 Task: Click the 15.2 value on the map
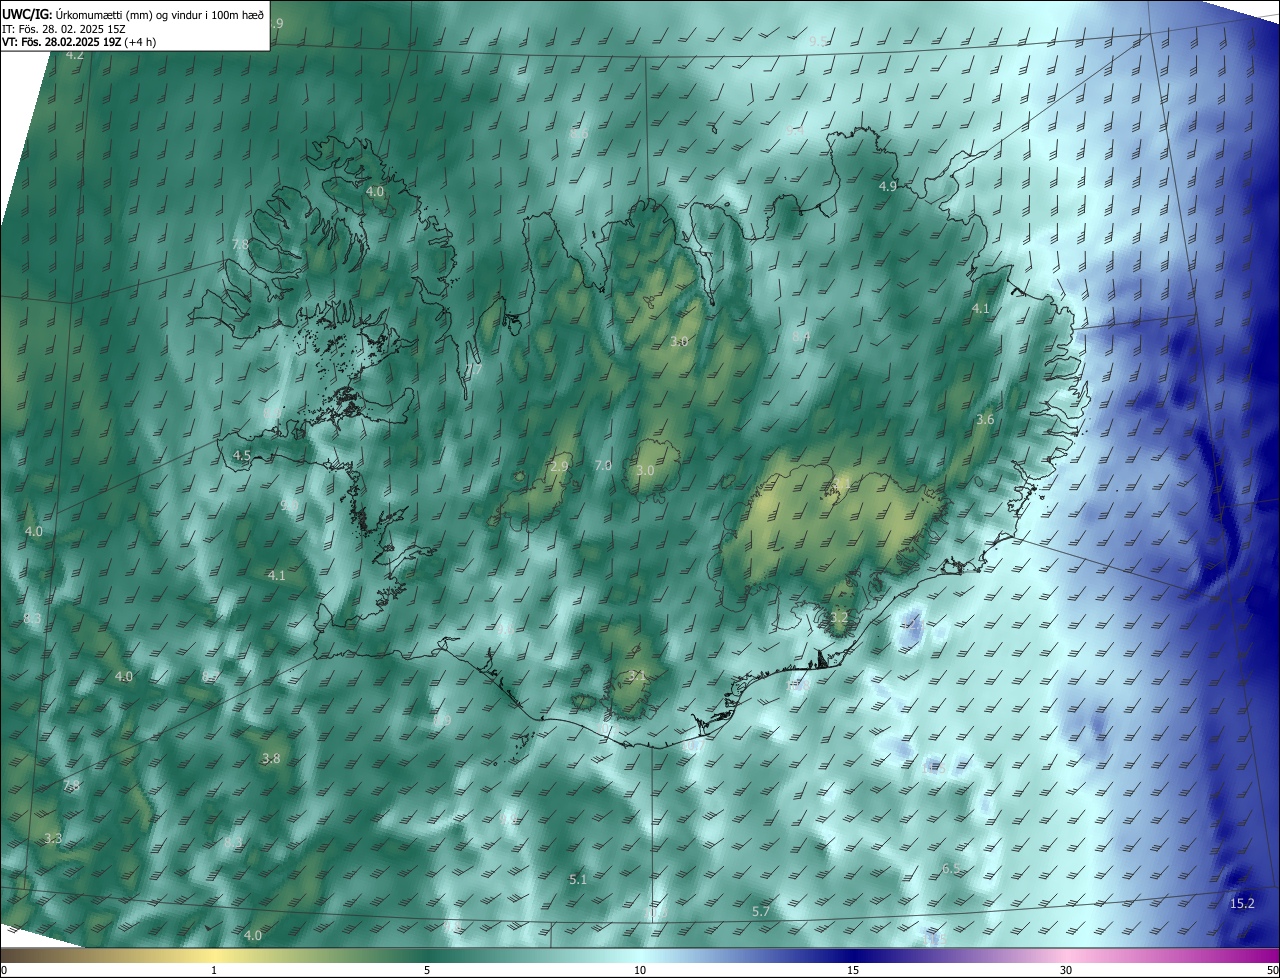click(x=1241, y=903)
